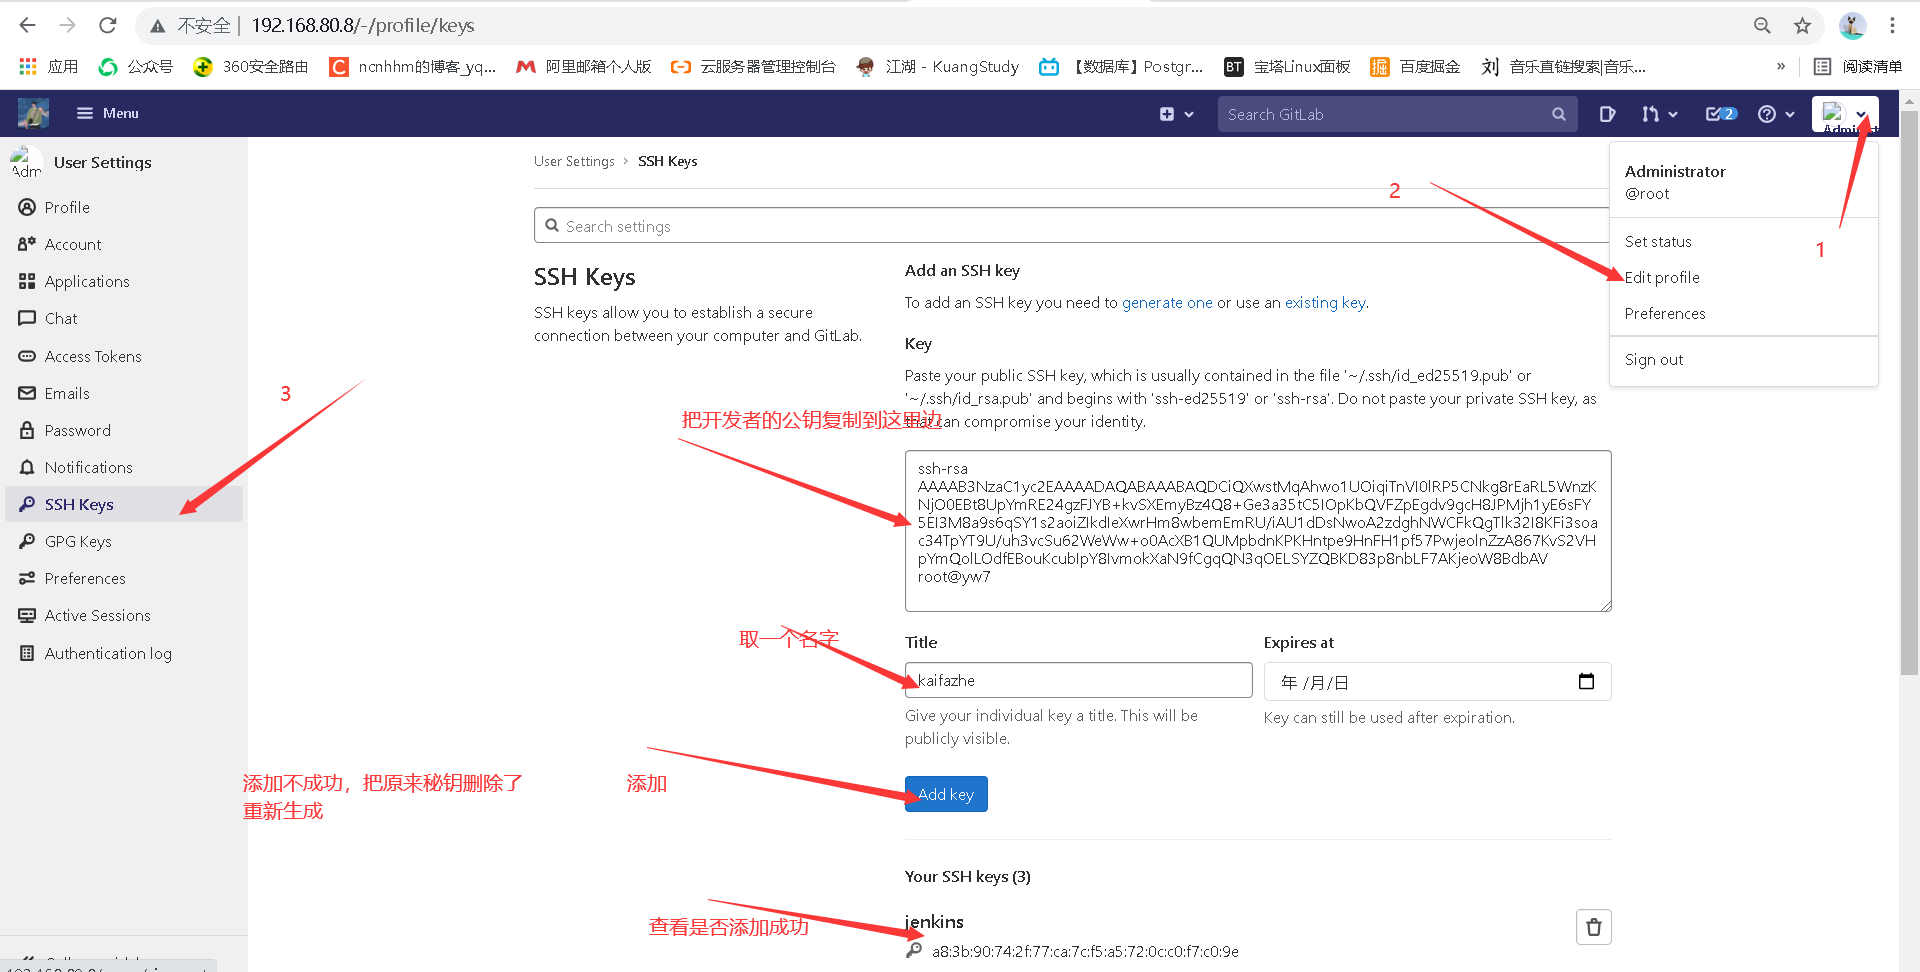Image resolution: width=1920 pixels, height=972 pixels.
Task: Click the Title field containing kaifazhe
Action: pyautogui.click(x=1077, y=680)
